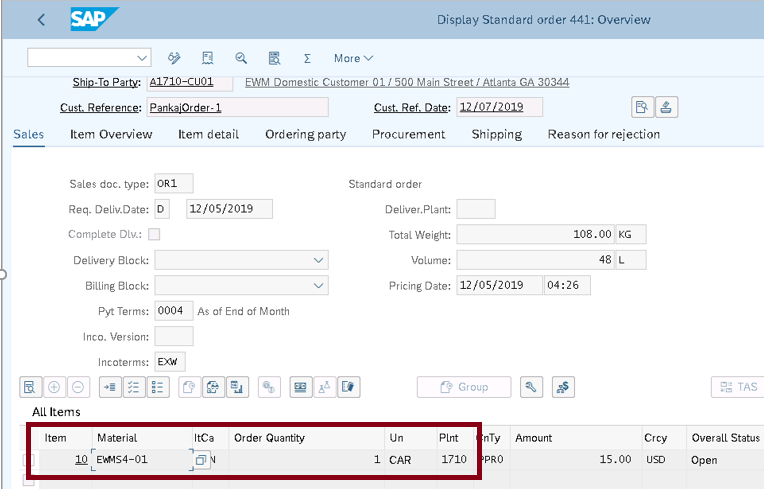Open the command field dropdown arrow

[x=141, y=58]
